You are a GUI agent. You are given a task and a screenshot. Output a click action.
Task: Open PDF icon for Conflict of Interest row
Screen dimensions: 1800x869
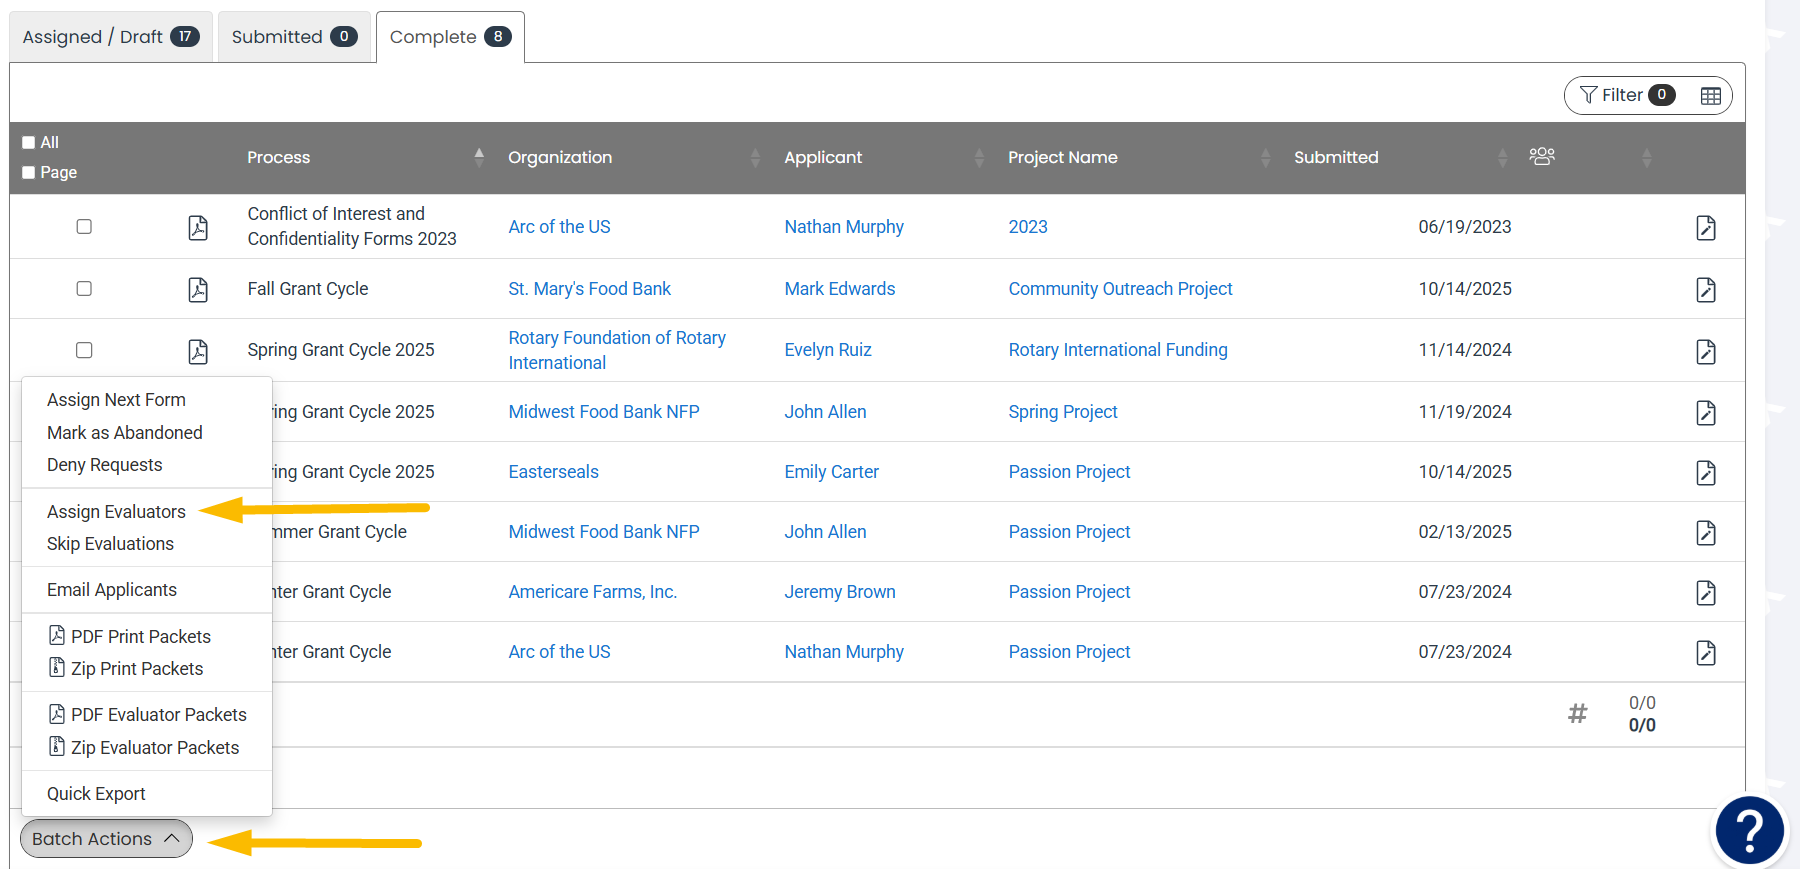click(x=198, y=228)
